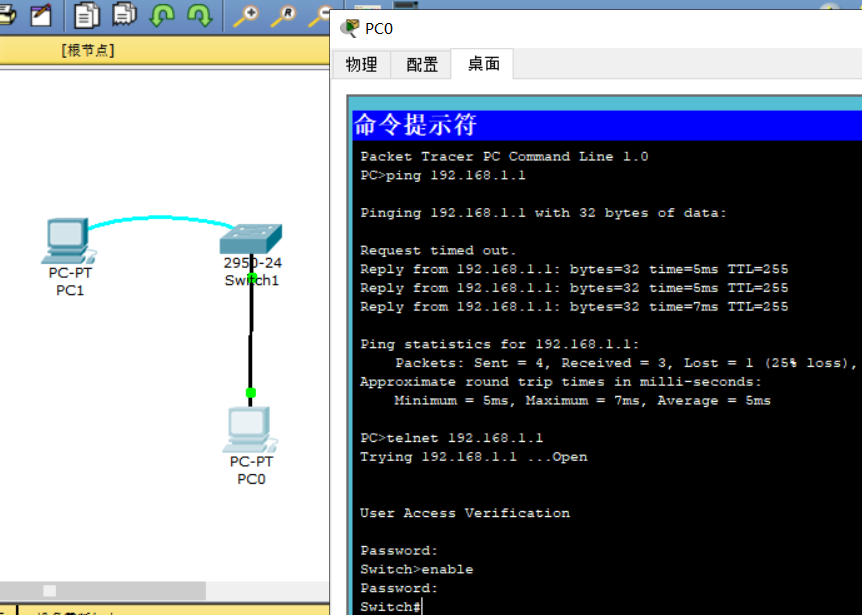This screenshot has width=862, height=615.
Task: Click the green Undo arrow
Action: pos(162,15)
